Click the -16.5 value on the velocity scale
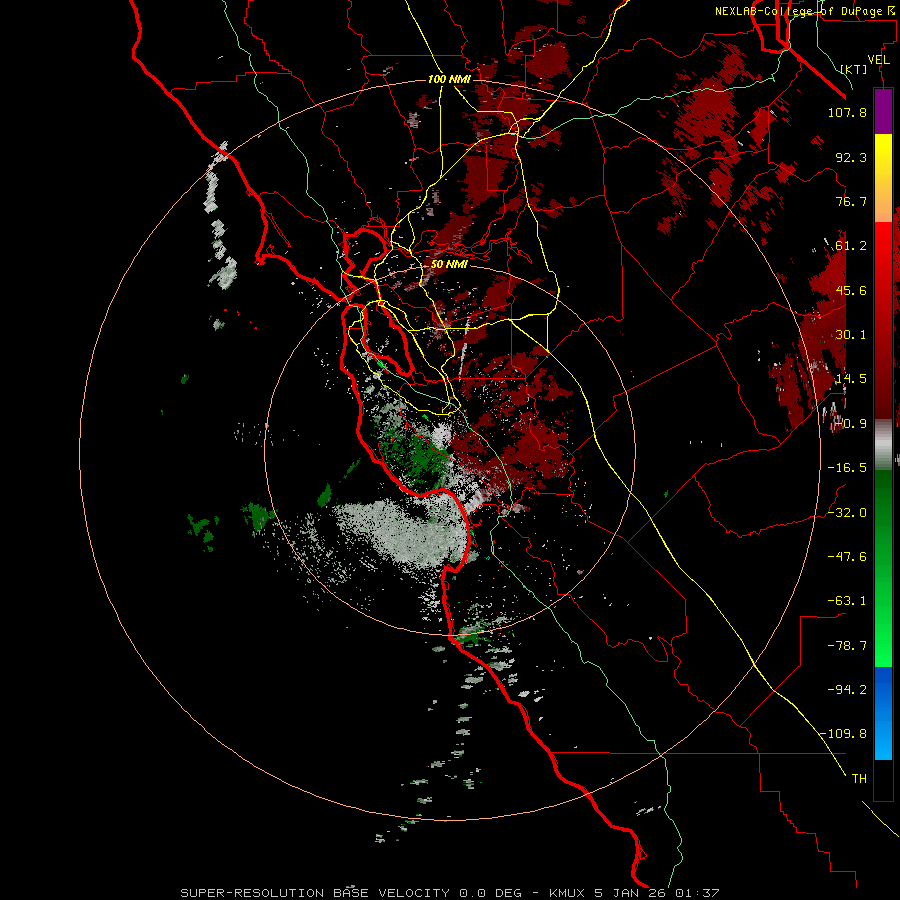The height and width of the screenshot is (900, 900). coord(847,468)
